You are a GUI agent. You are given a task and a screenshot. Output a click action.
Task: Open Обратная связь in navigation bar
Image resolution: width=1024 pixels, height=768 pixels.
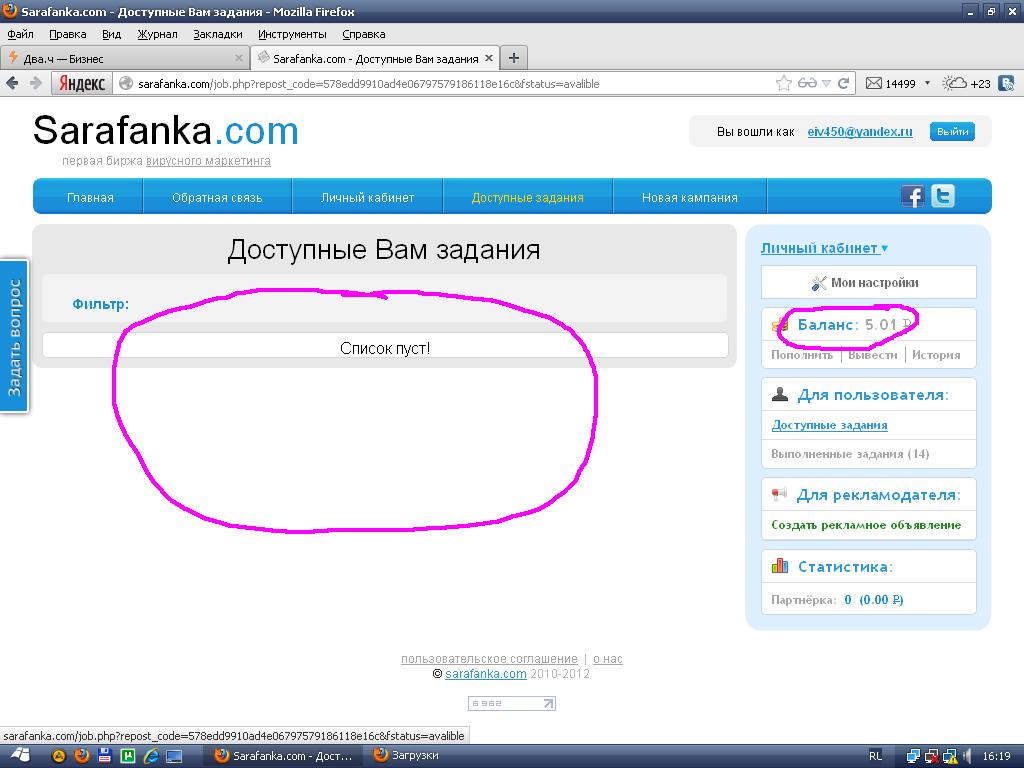pyautogui.click(x=217, y=197)
